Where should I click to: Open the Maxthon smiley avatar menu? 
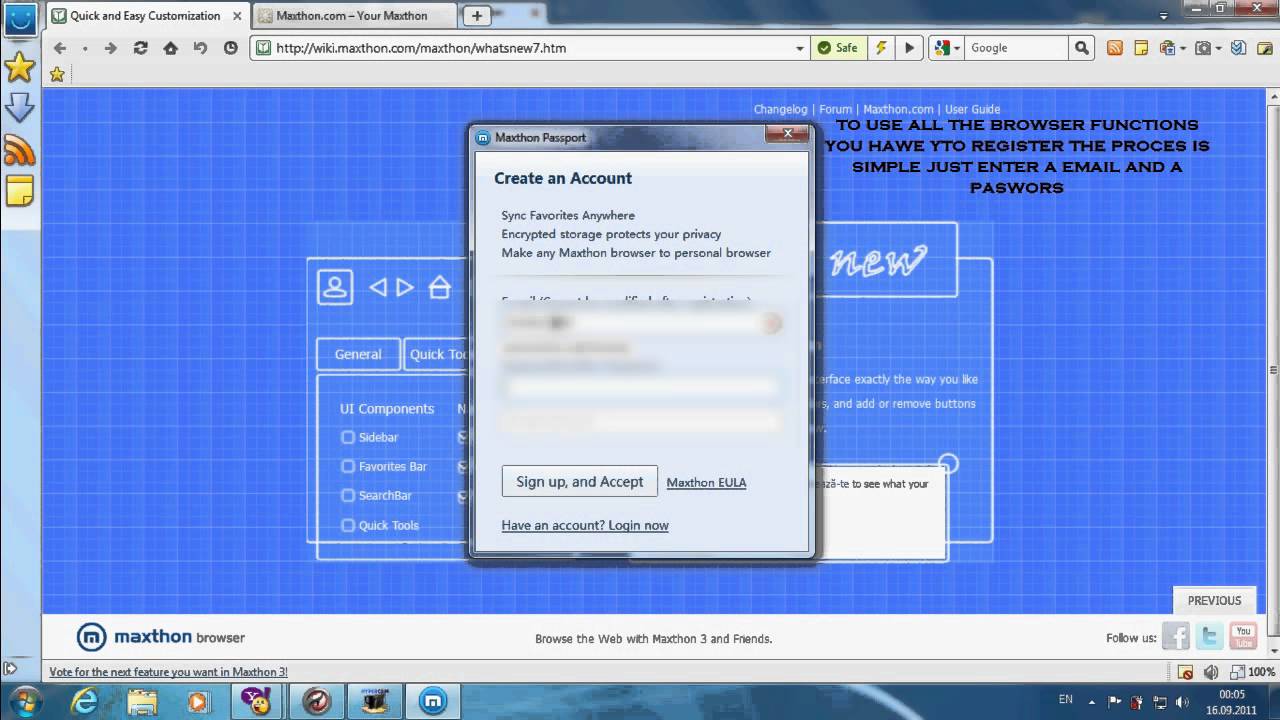(x=19, y=18)
